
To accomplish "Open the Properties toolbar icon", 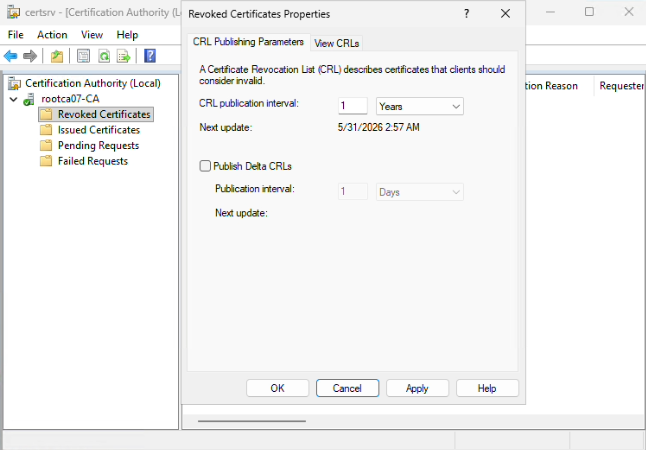I will (x=83, y=56).
